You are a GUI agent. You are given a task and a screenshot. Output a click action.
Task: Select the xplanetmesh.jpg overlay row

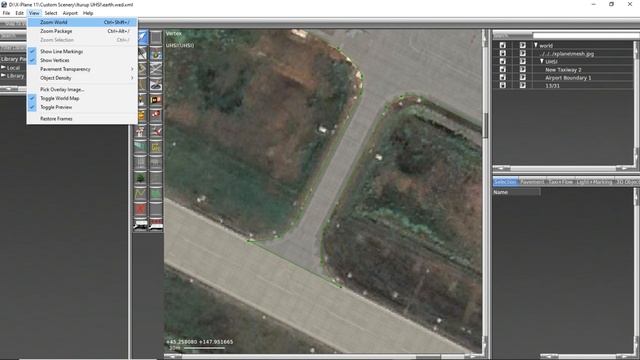567,53
